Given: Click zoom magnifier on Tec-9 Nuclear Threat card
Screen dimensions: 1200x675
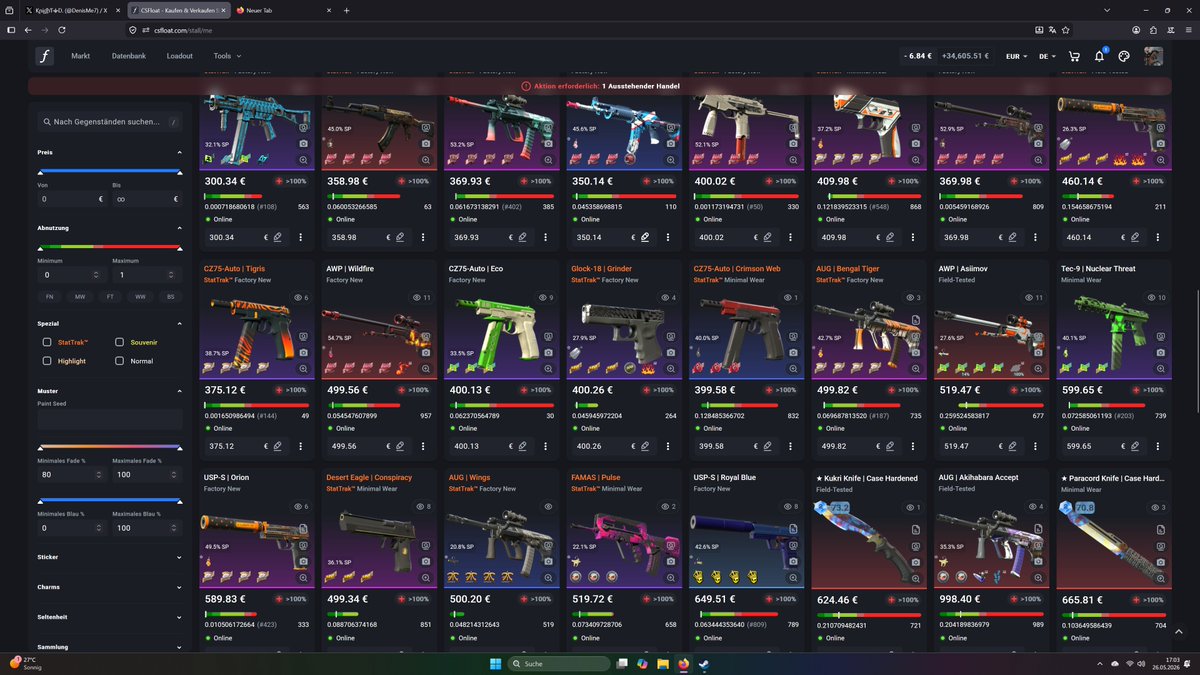Looking at the screenshot, I should coord(1161,368).
